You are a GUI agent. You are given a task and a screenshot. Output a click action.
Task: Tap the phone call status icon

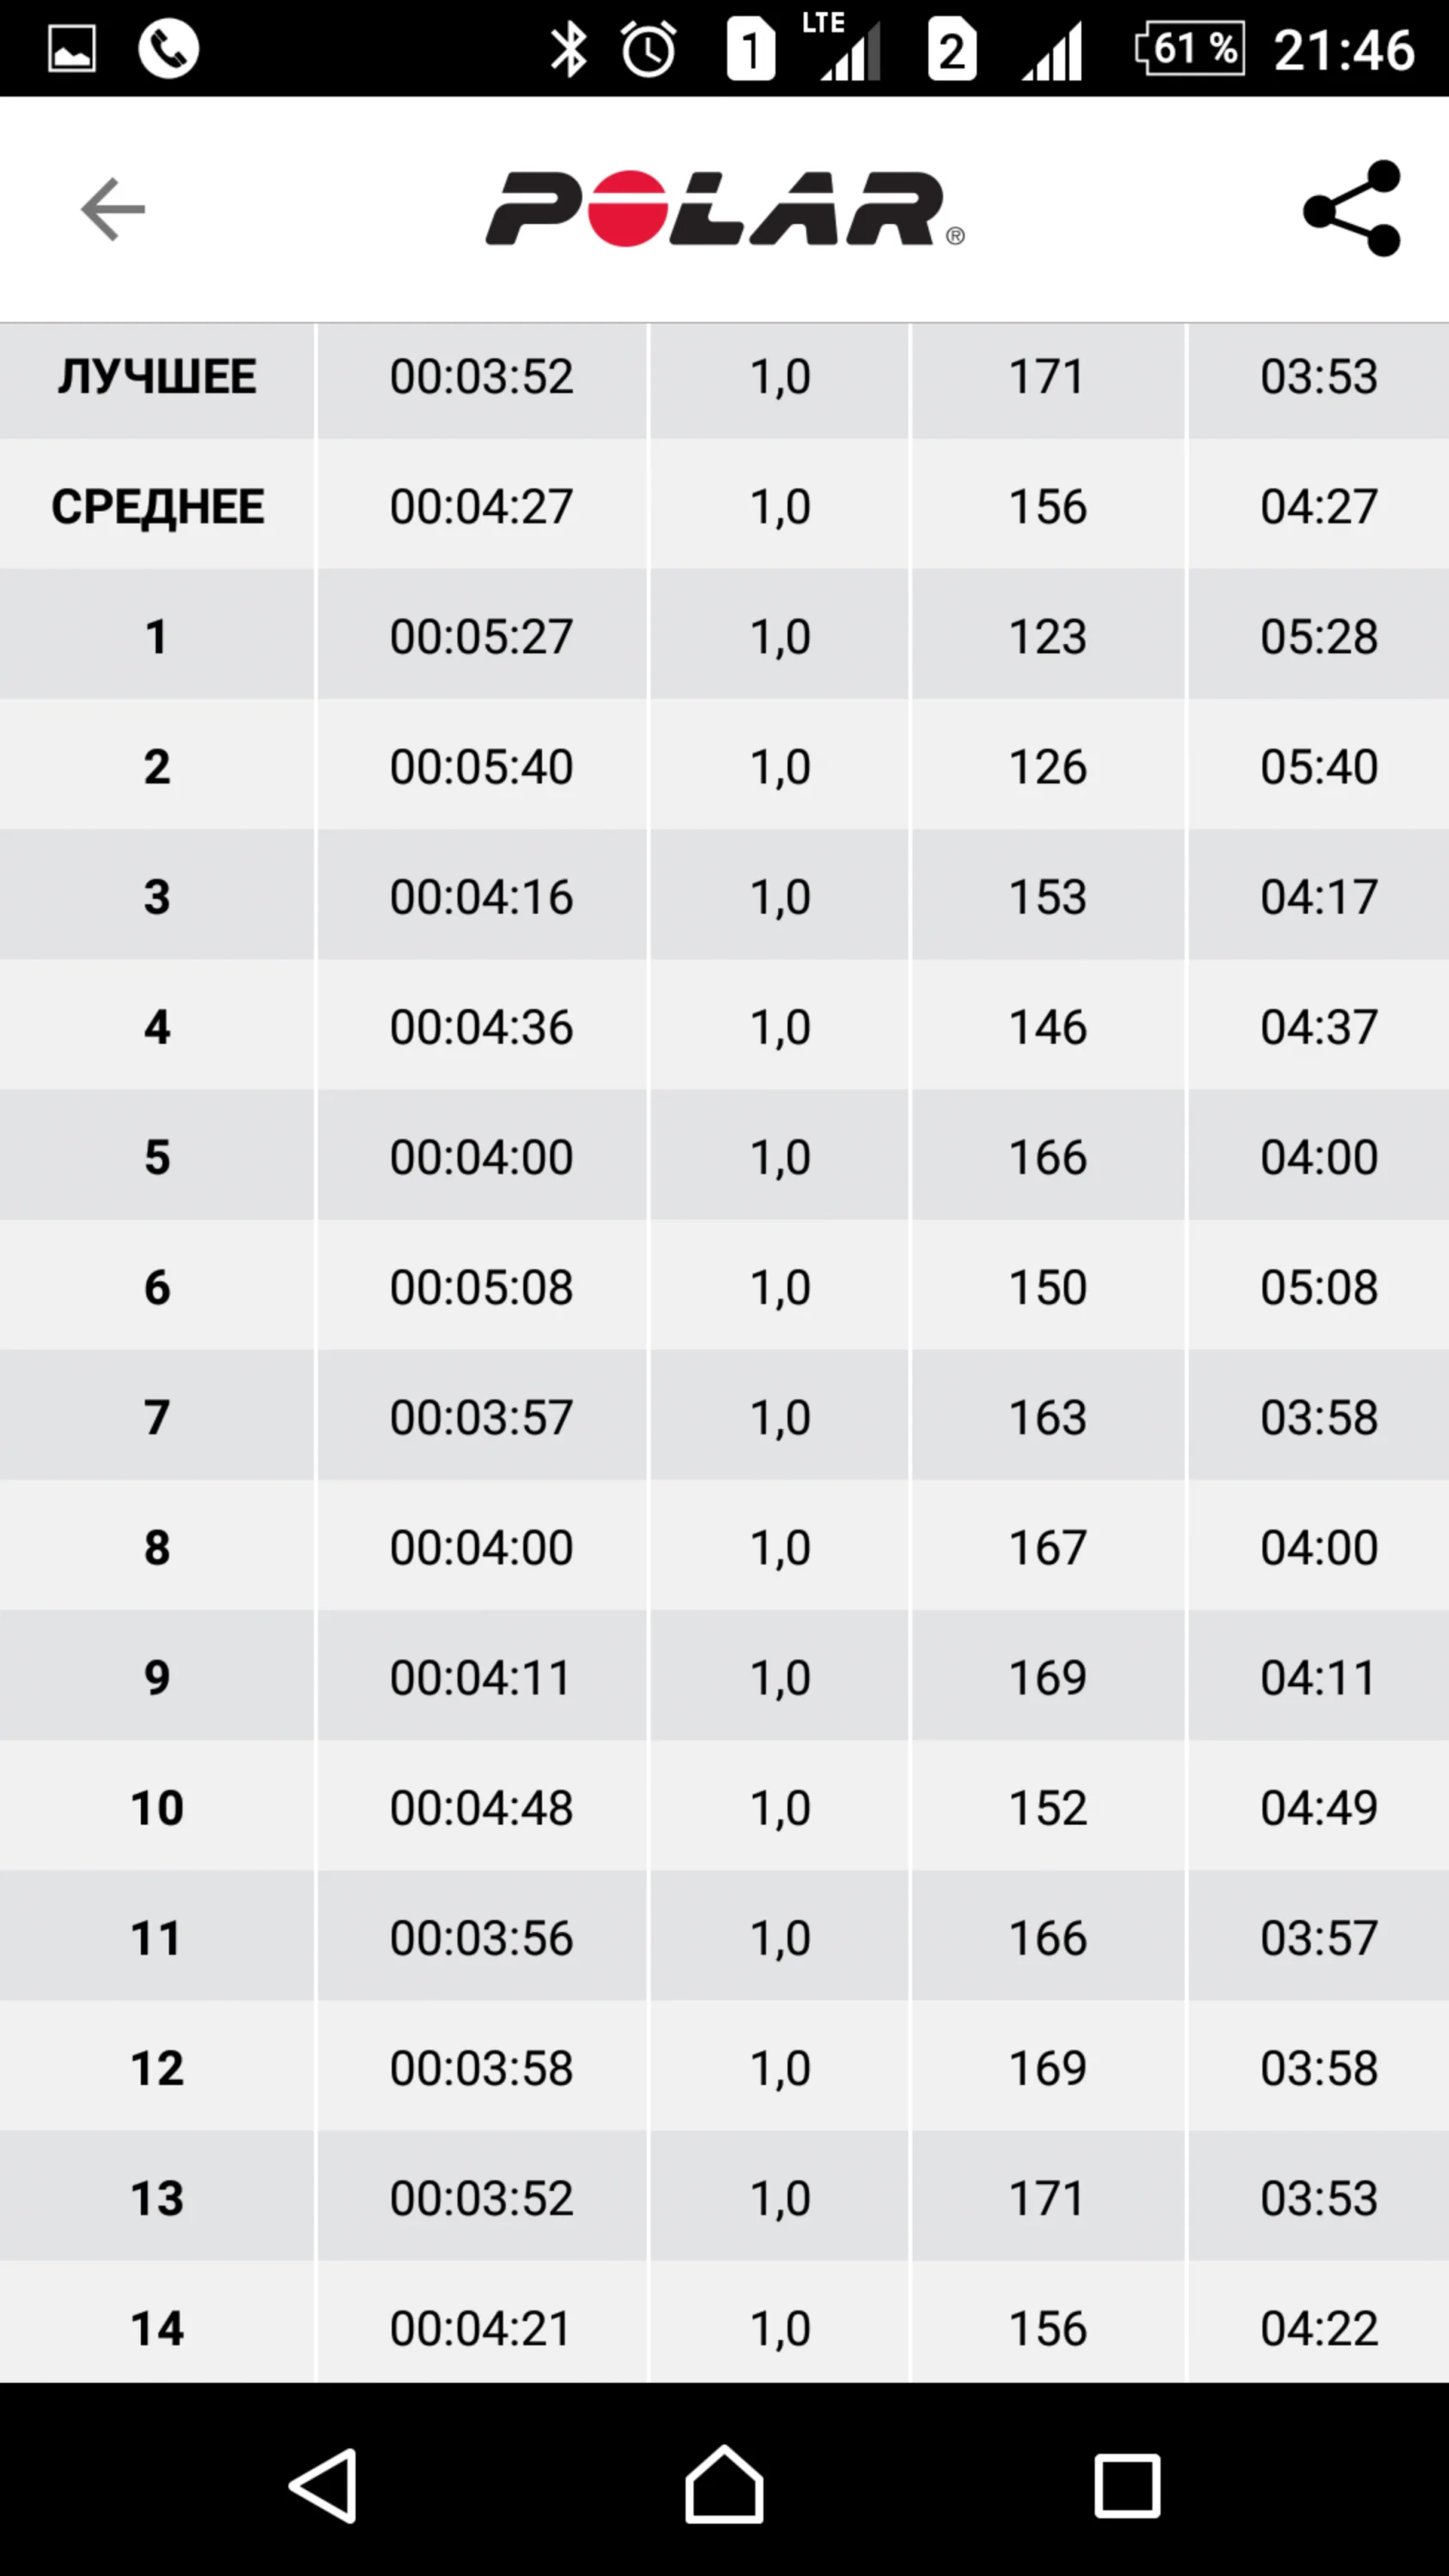point(168,49)
